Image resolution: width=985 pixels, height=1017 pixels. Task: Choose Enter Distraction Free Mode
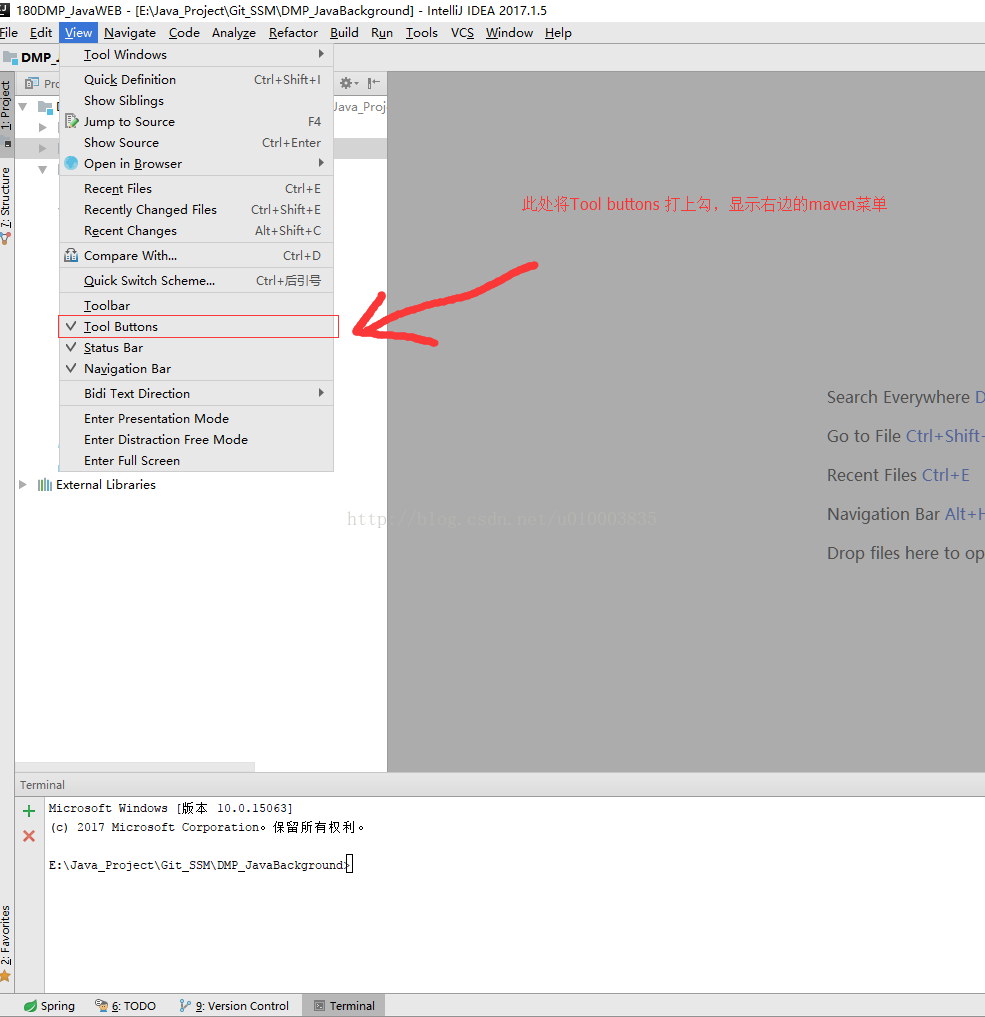[x=196, y=440]
